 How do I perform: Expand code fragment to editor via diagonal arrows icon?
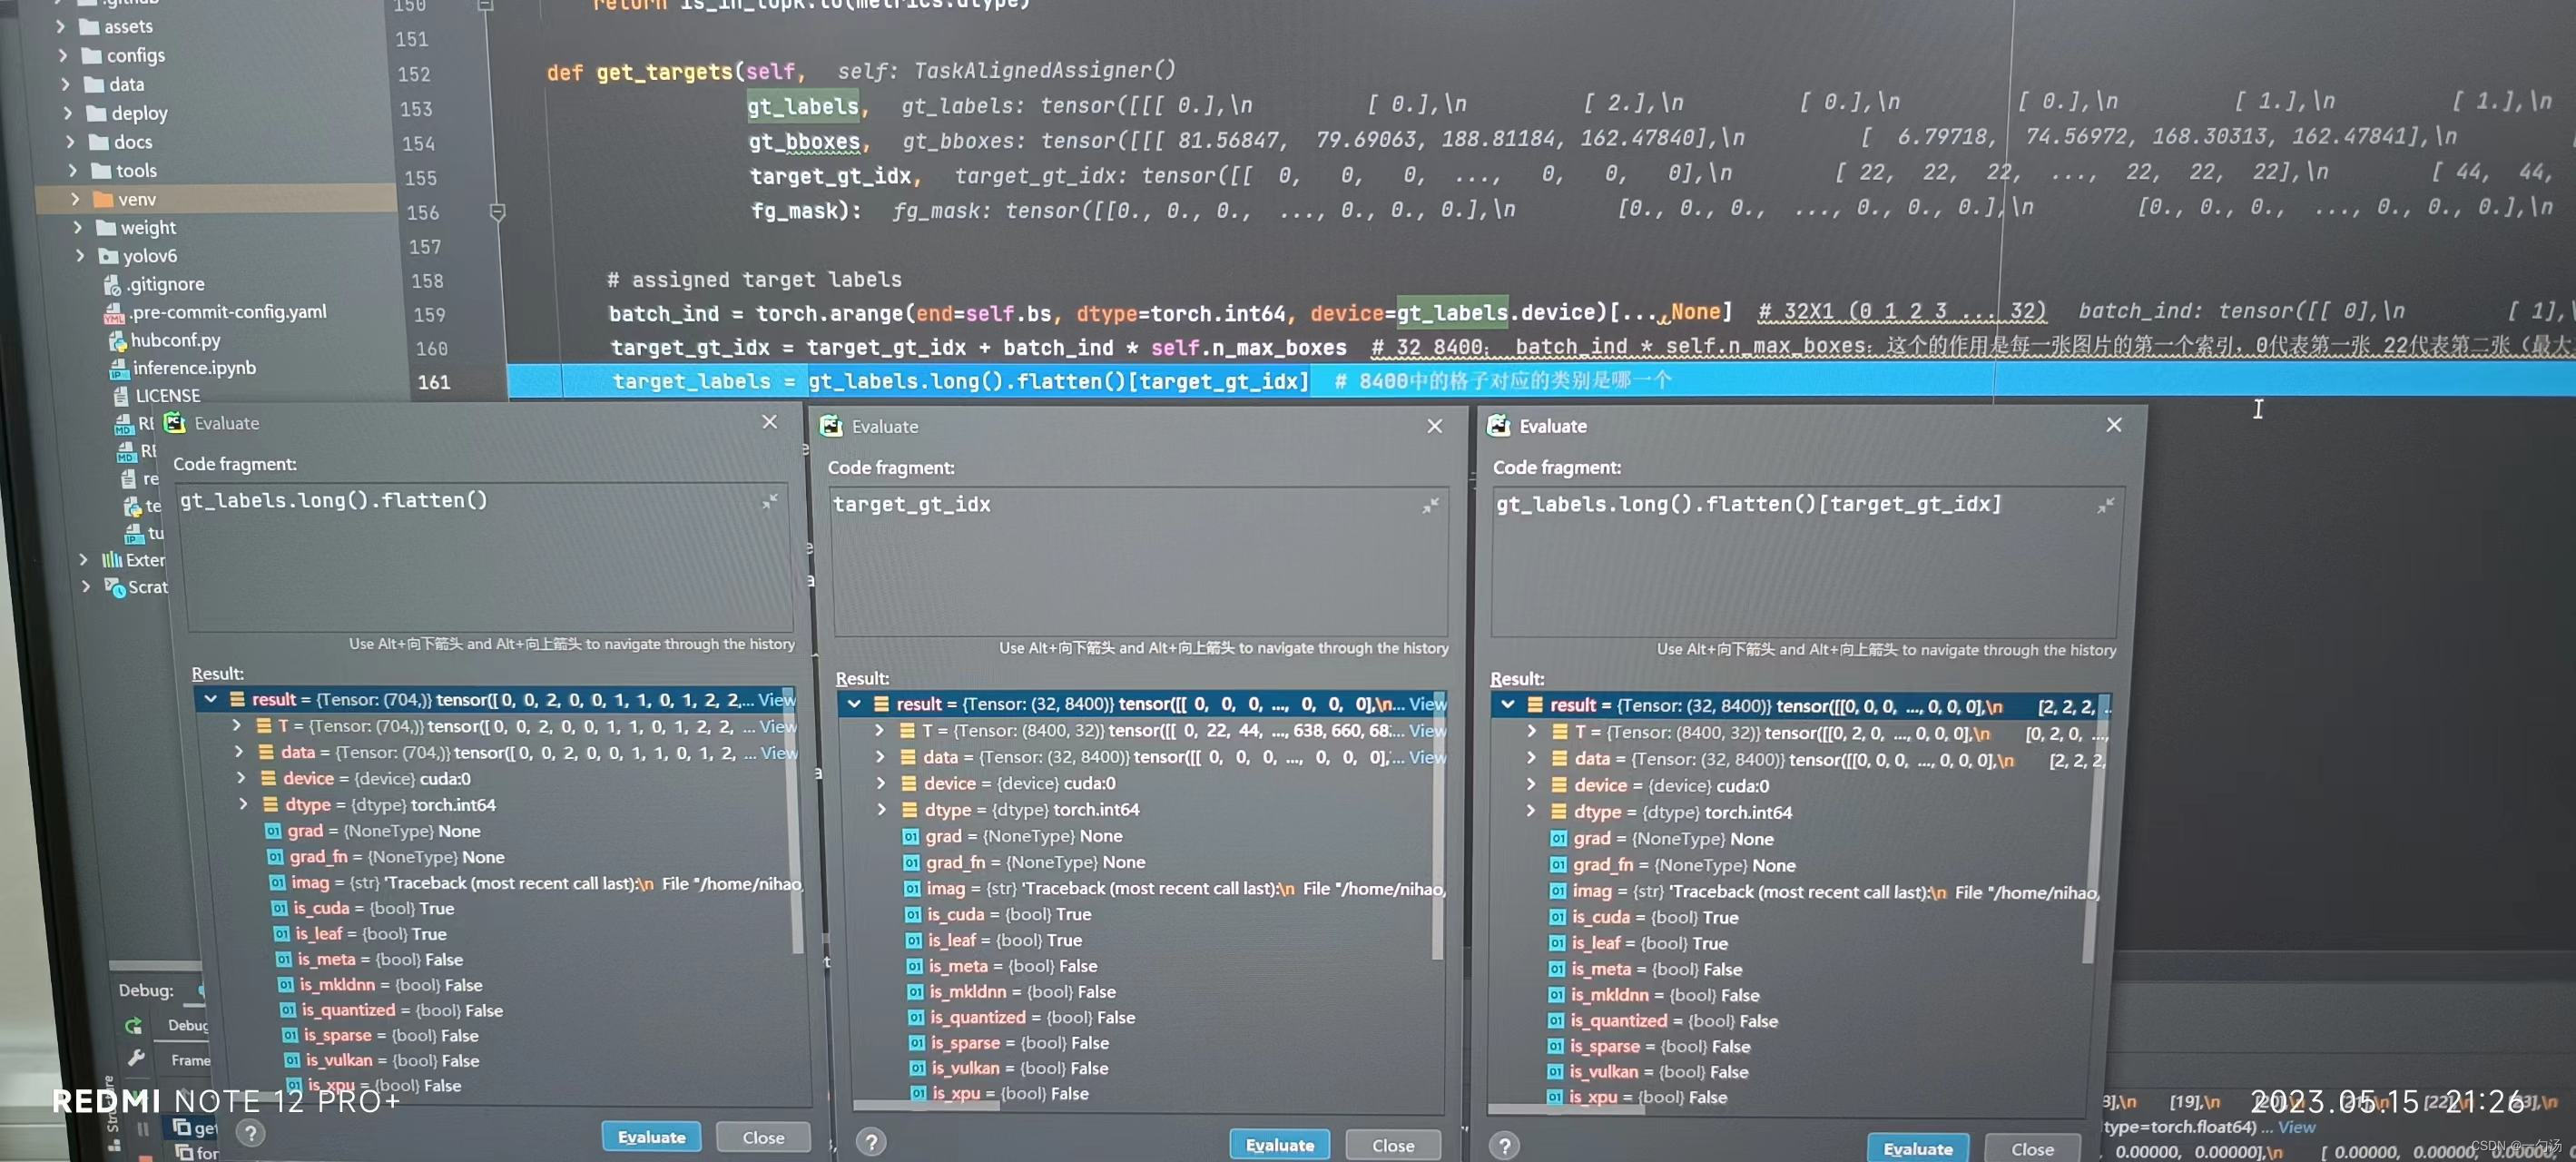click(770, 503)
